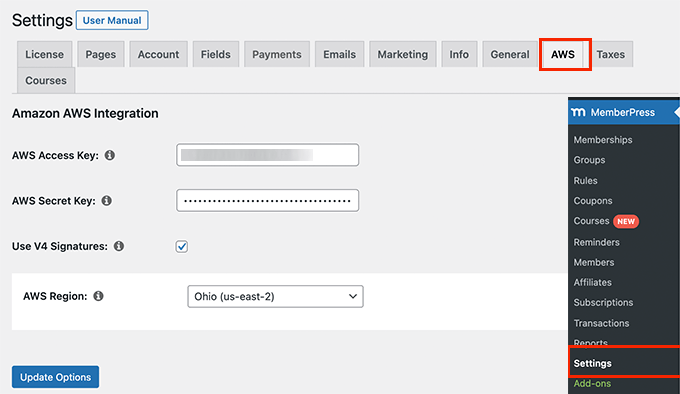The width and height of the screenshot is (680, 394).
Task: Go to the Marketing tab
Action: pyautogui.click(x=402, y=54)
